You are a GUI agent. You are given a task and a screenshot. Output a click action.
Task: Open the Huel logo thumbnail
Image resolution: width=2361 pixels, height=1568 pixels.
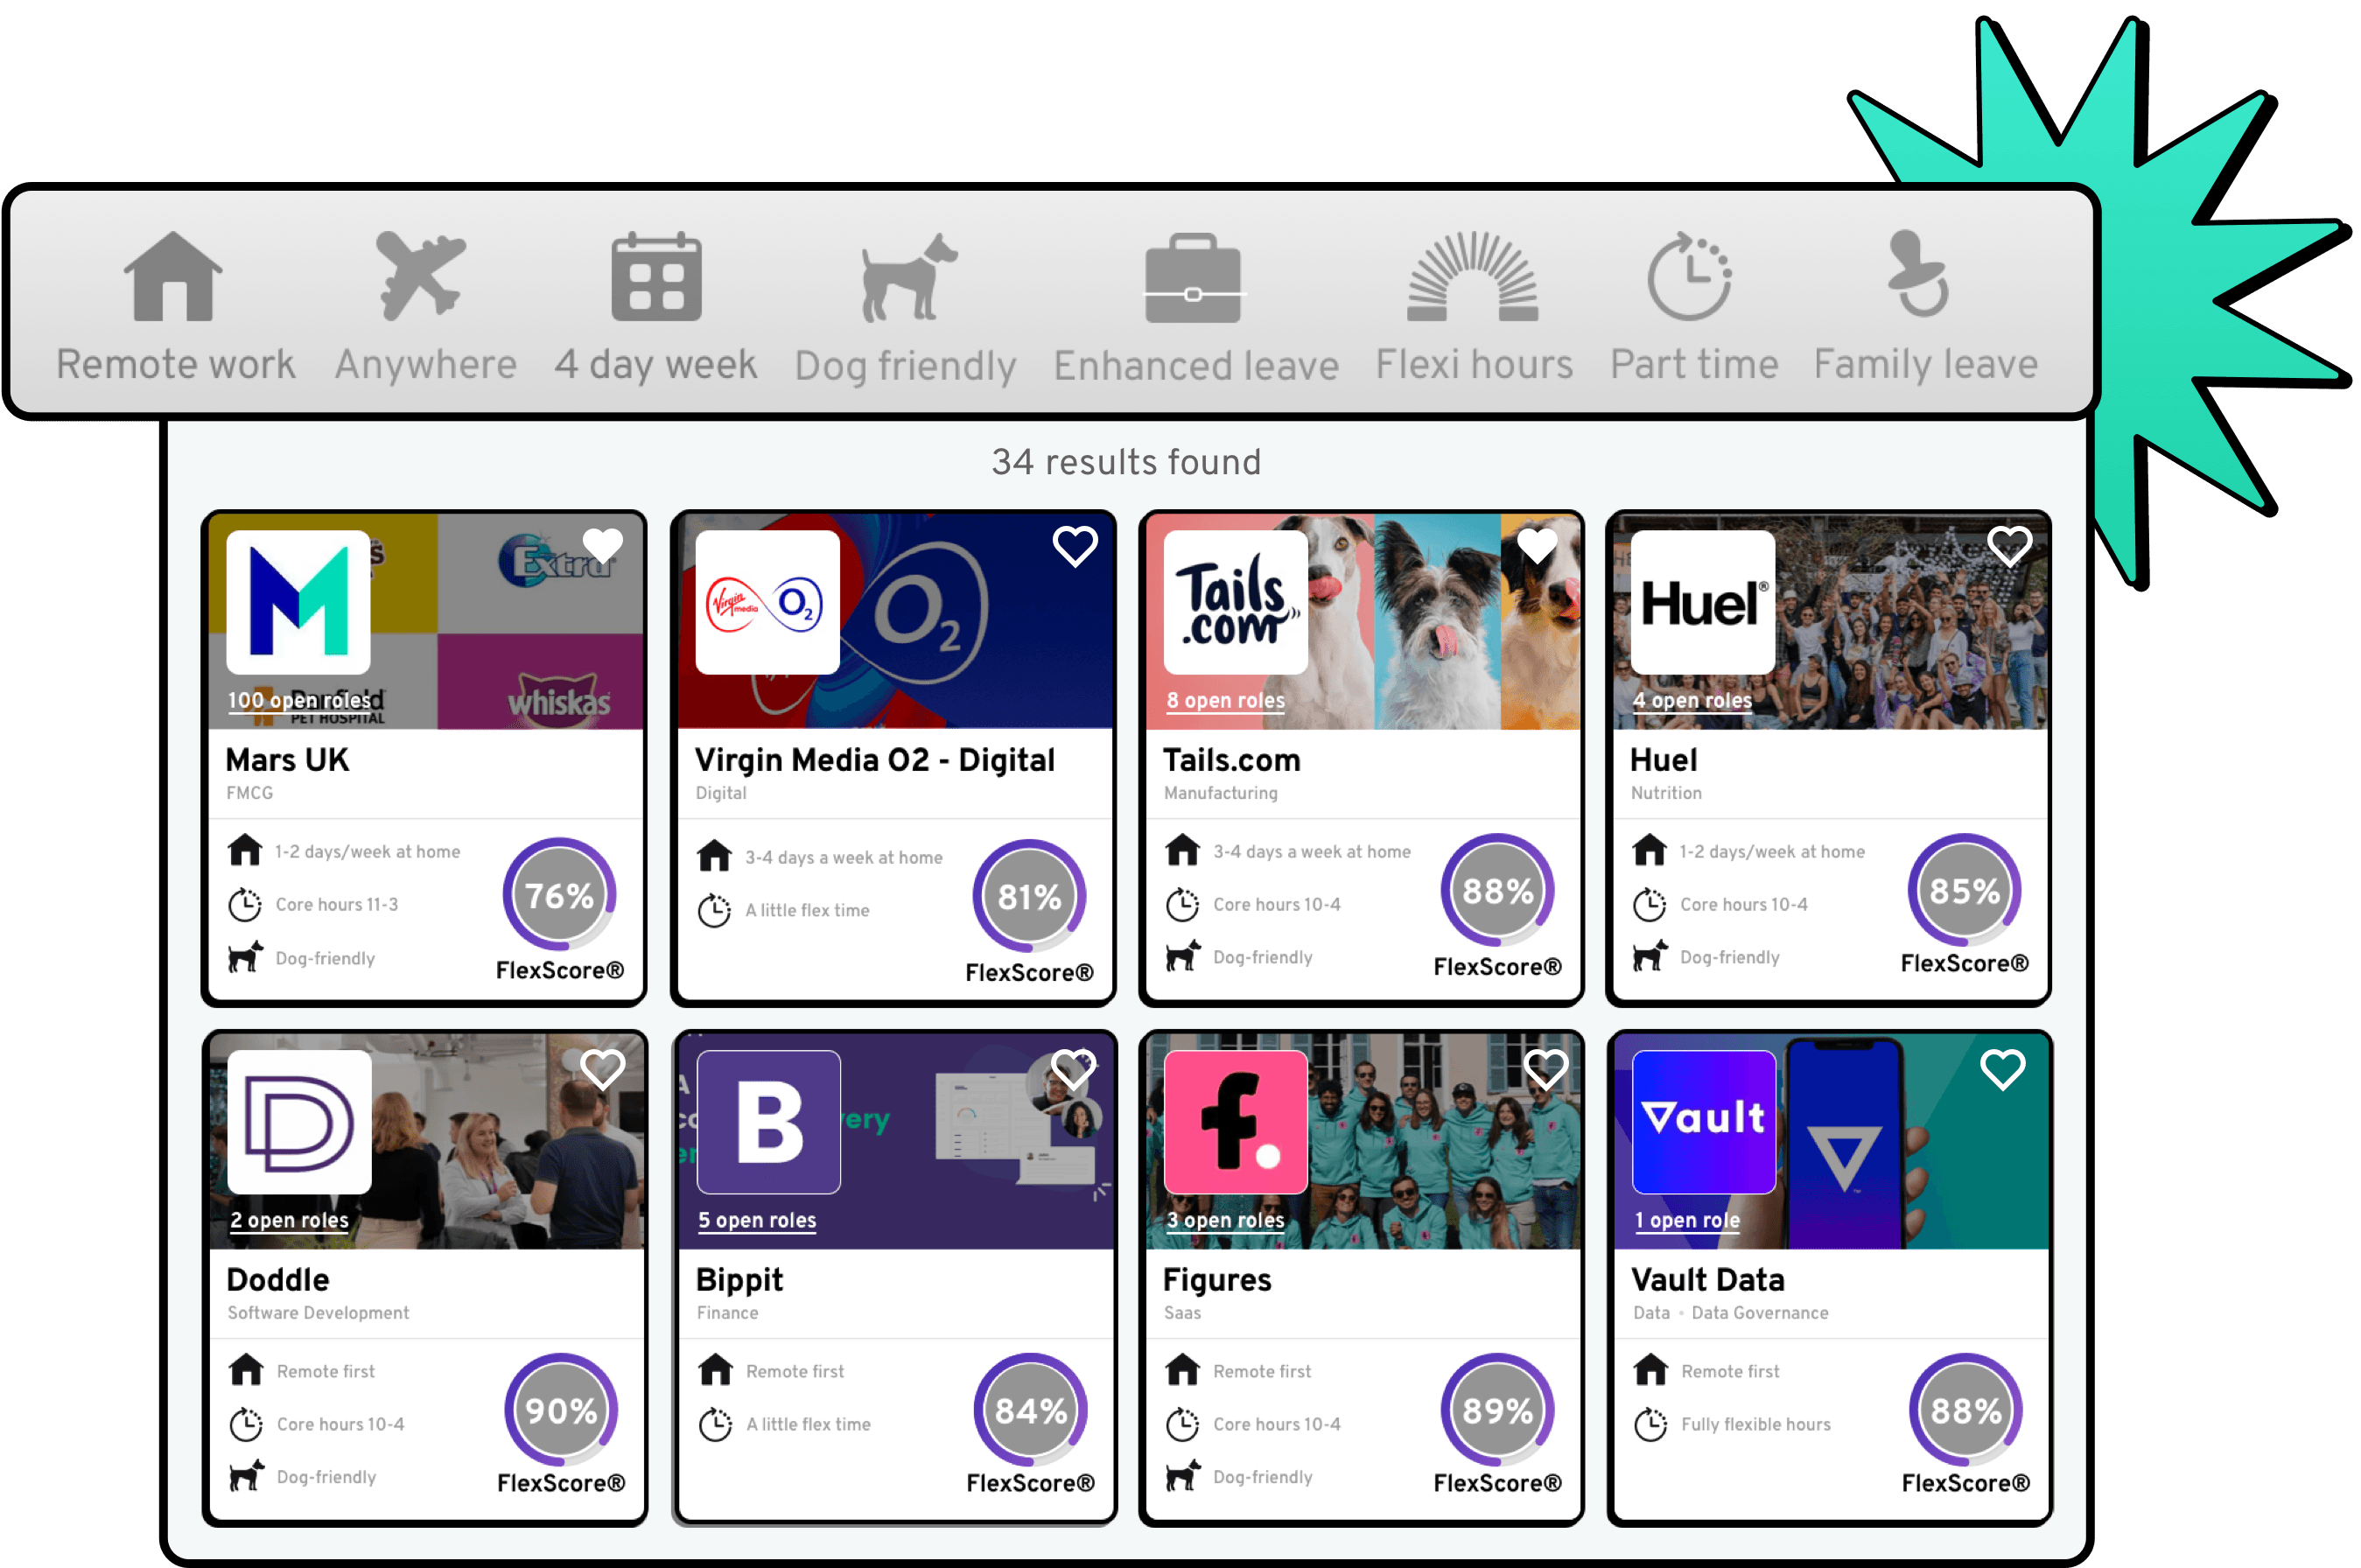click(1702, 602)
